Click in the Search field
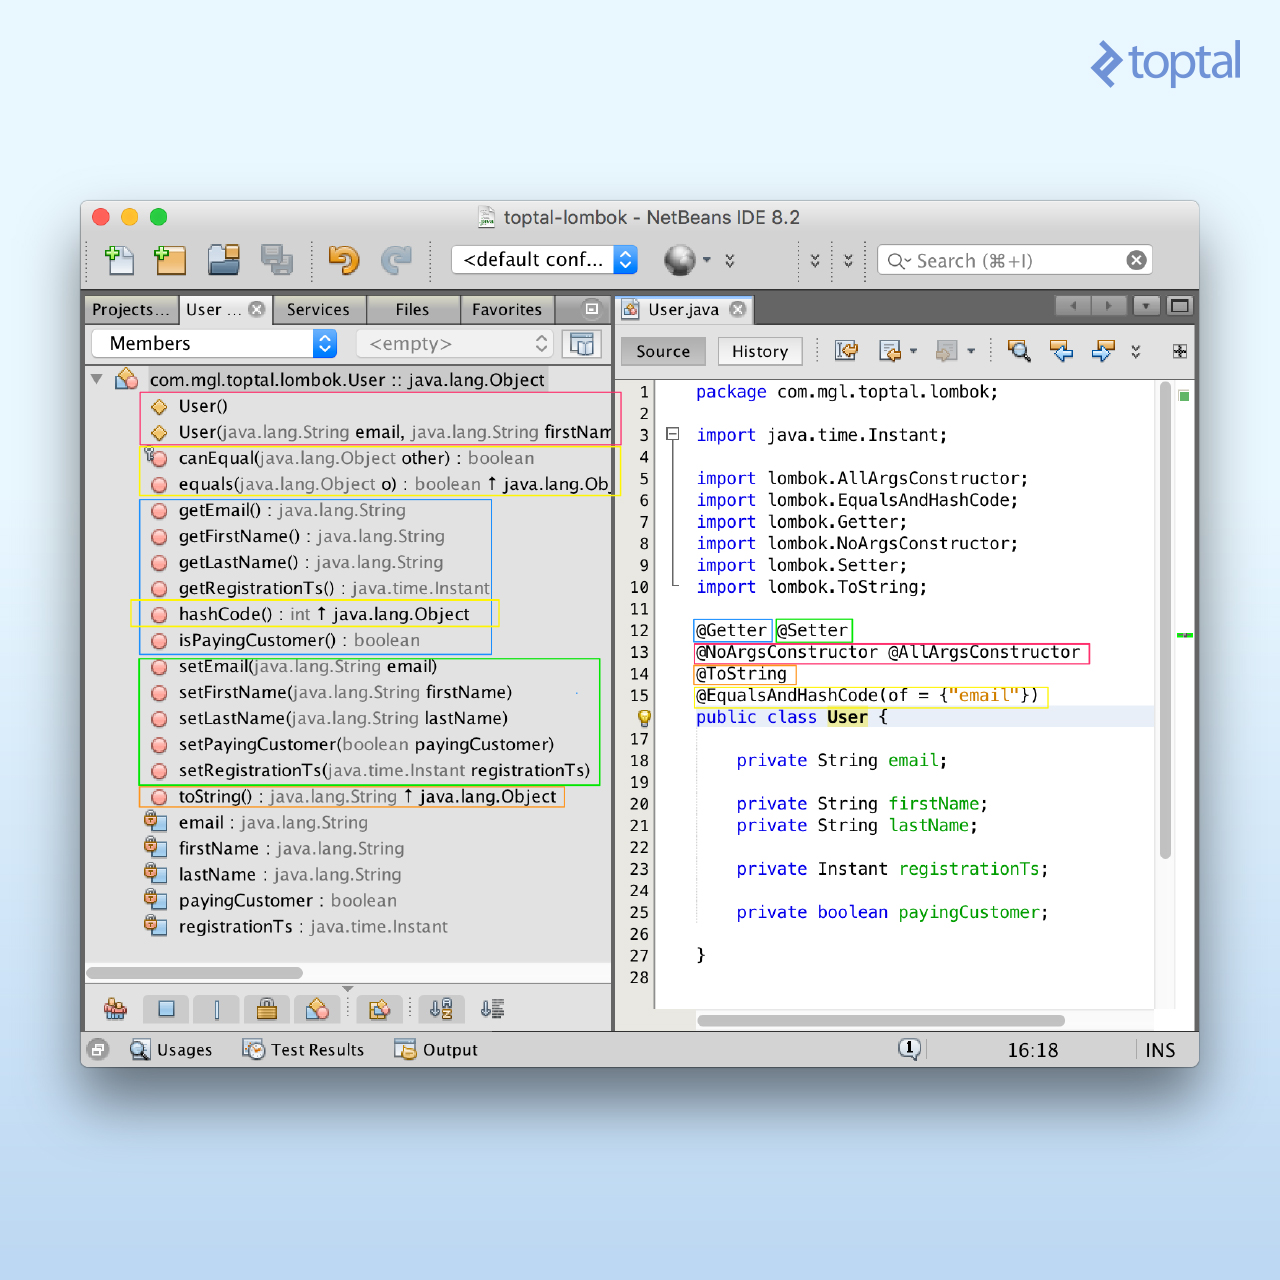The height and width of the screenshot is (1280, 1280). (x=1015, y=260)
